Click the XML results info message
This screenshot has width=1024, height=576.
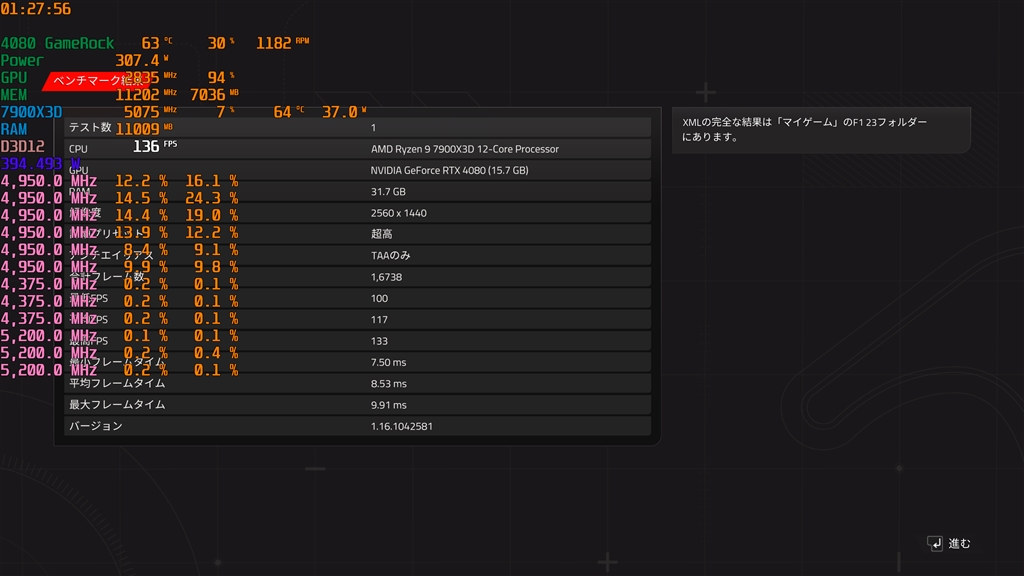821,129
